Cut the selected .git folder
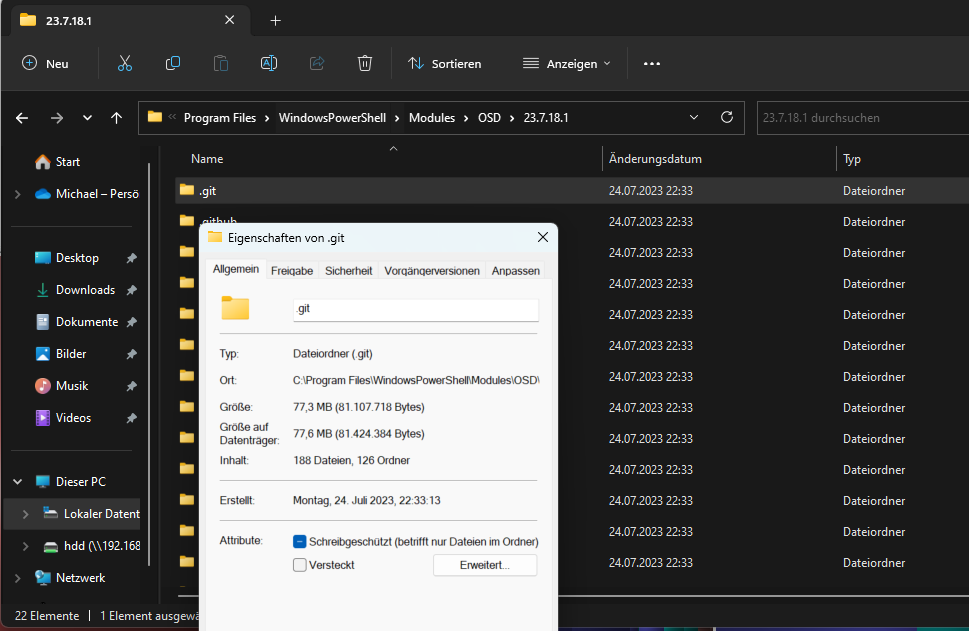This screenshot has width=969, height=631. (x=124, y=63)
